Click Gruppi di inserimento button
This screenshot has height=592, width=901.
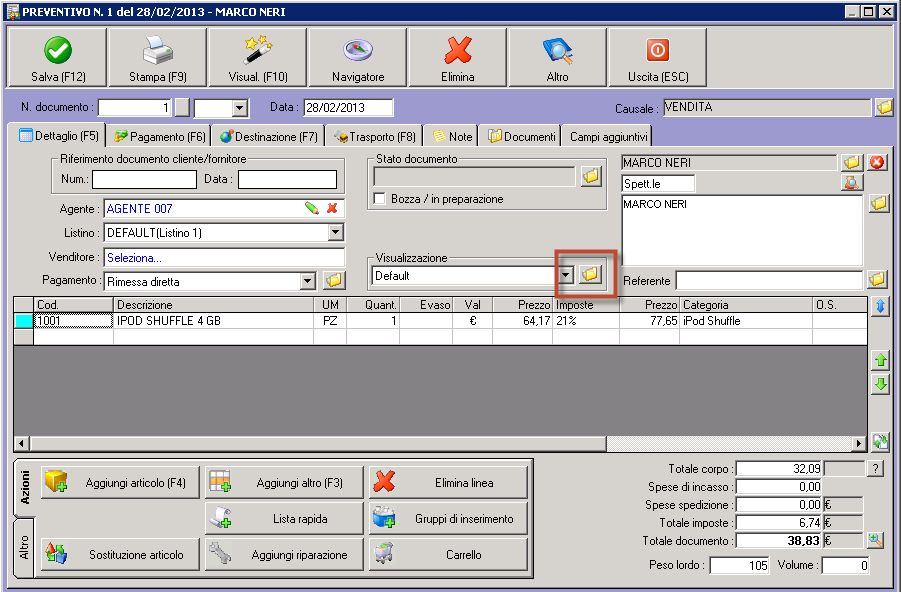click(448, 518)
